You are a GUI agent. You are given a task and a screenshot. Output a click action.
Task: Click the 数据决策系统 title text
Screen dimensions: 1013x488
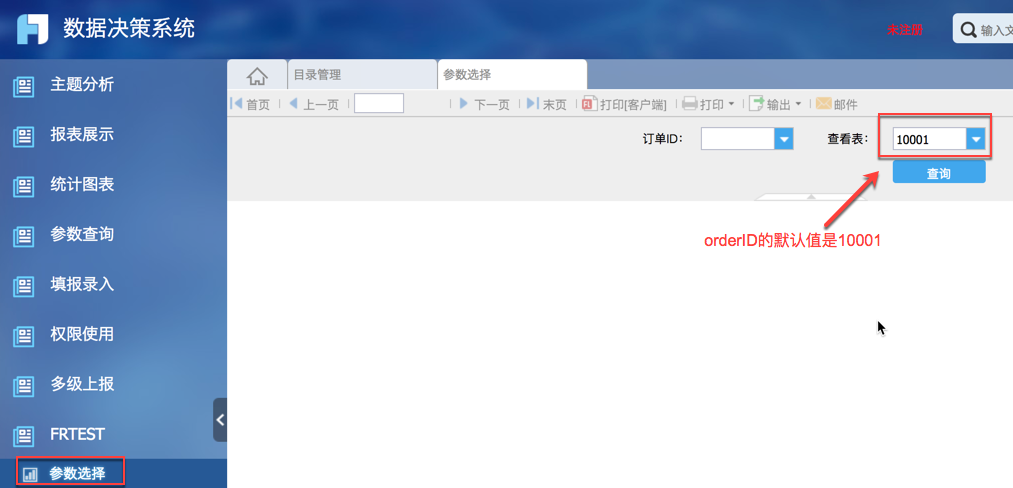pyautogui.click(x=129, y=29)
